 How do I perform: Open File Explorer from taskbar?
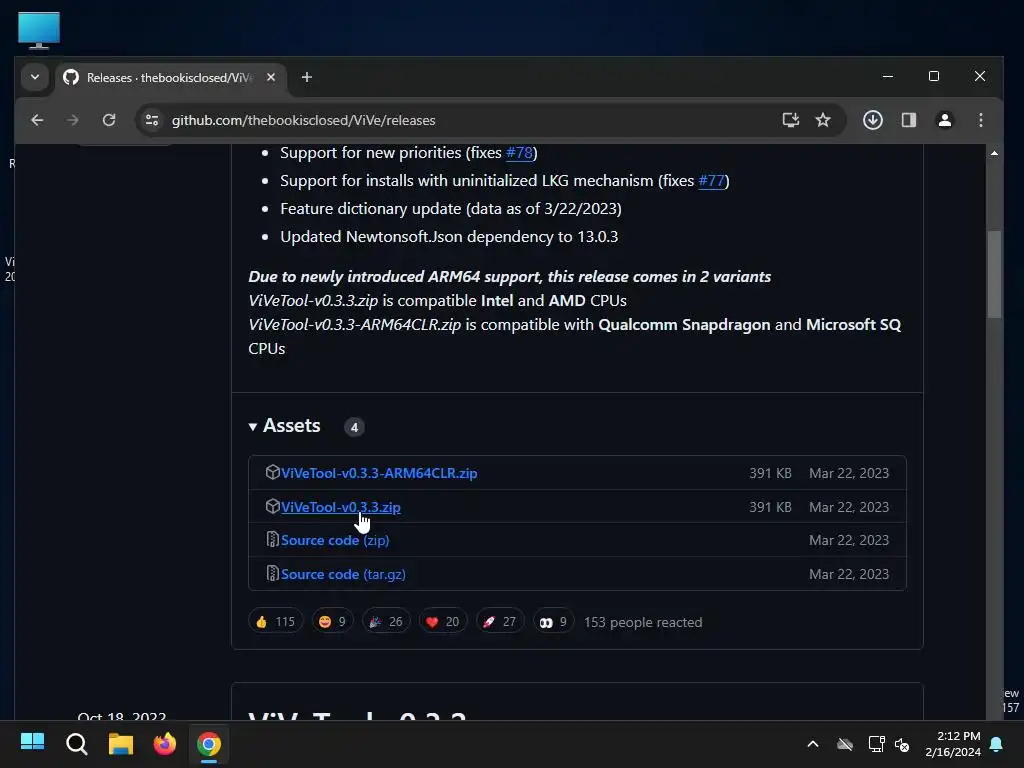(x=121, y=743)
